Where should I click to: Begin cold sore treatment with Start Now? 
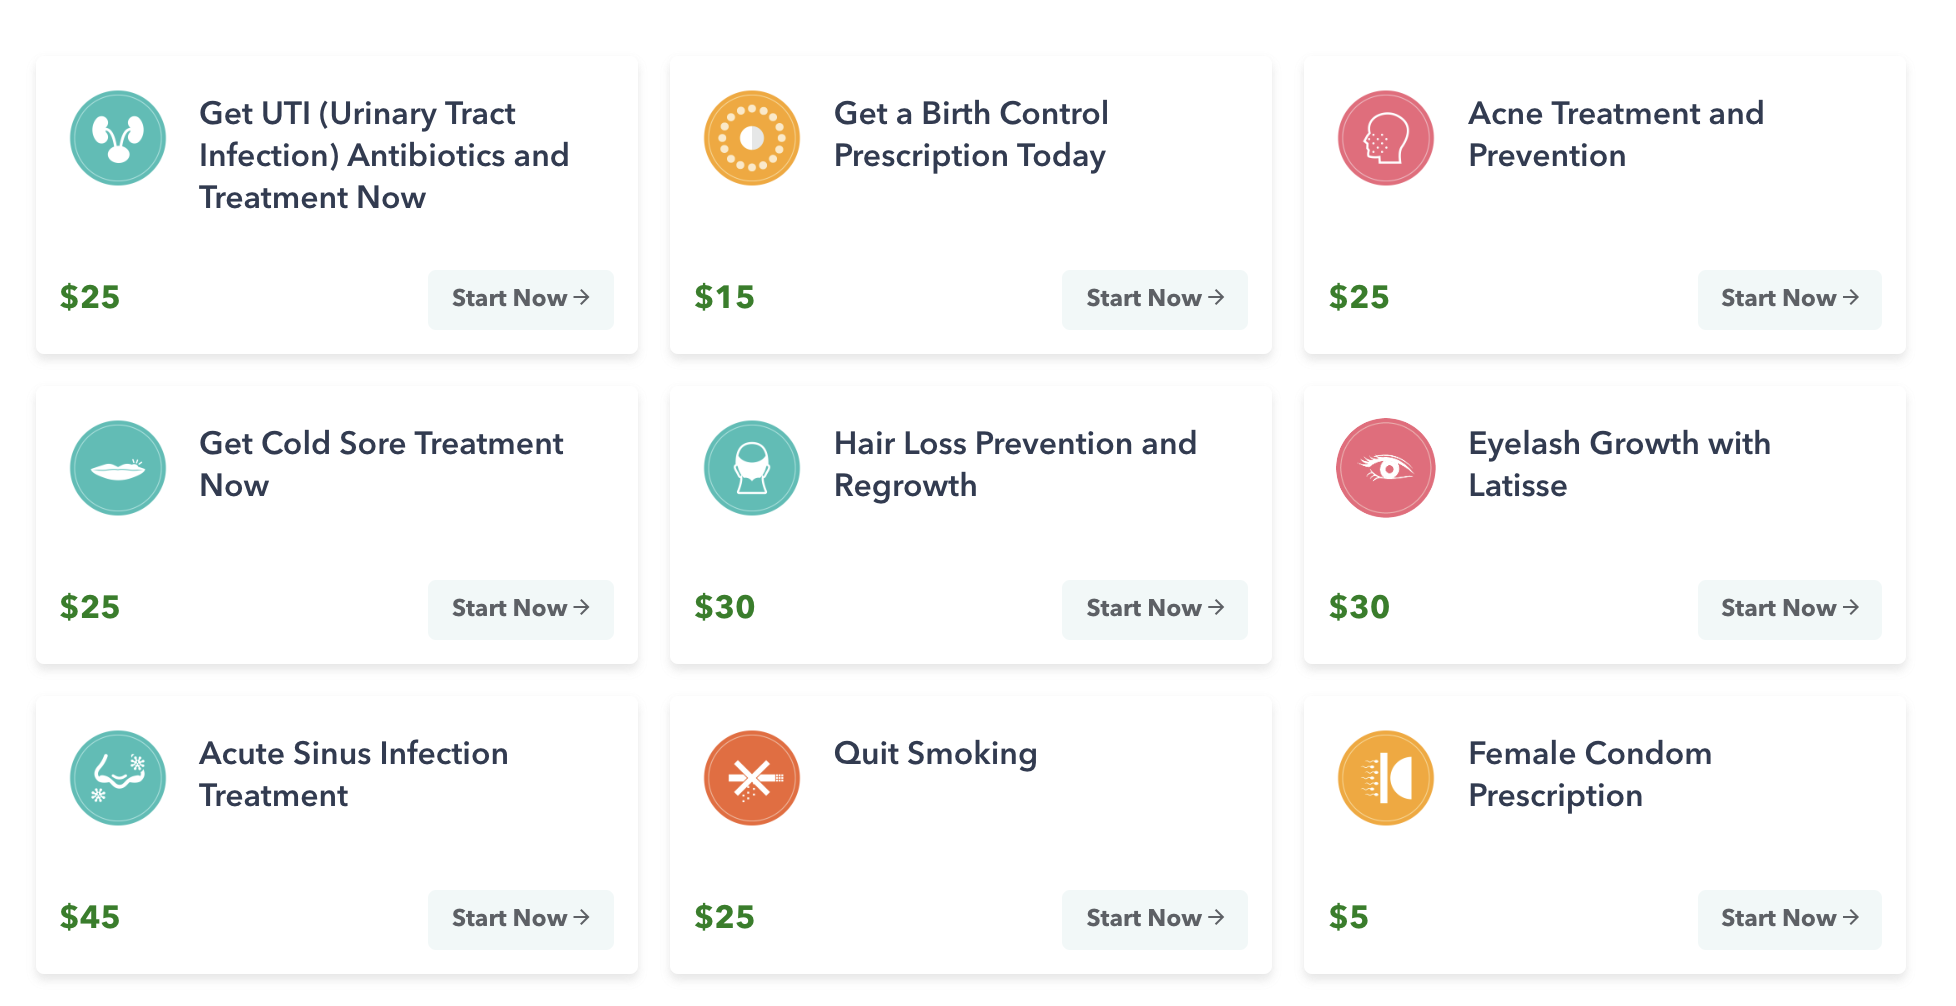coord(521,609)
